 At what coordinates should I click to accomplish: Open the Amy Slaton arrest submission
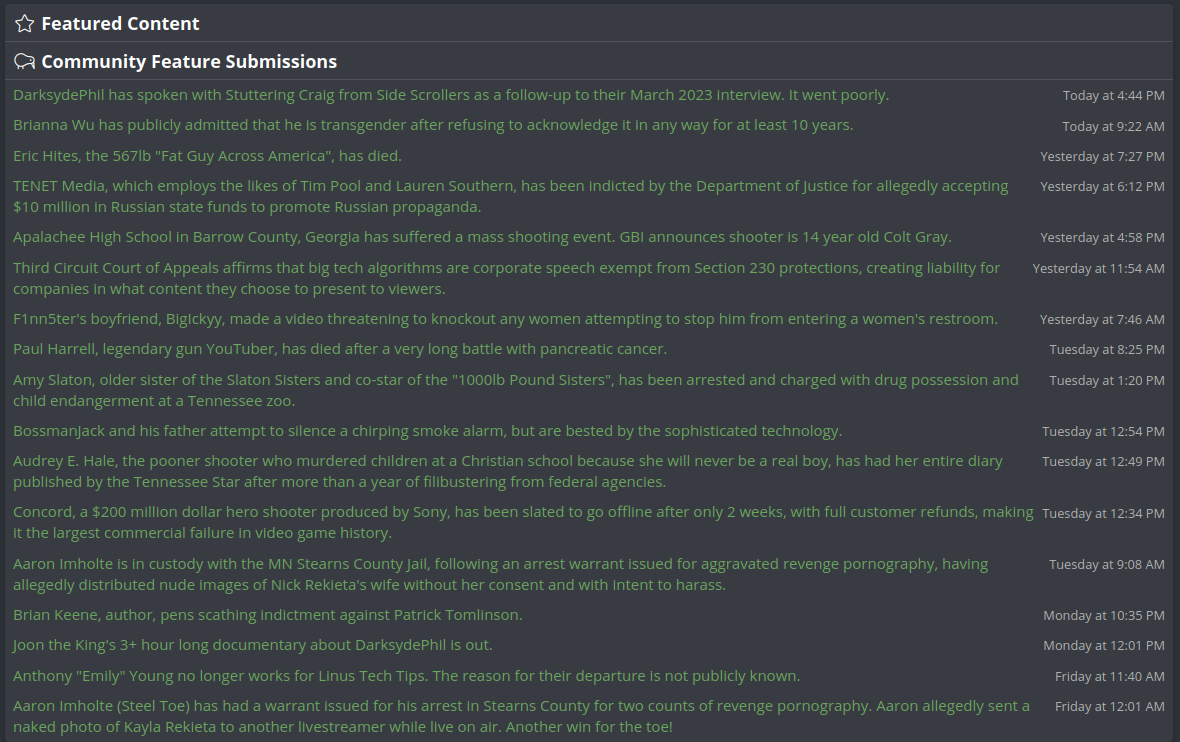tap(515, 391)
